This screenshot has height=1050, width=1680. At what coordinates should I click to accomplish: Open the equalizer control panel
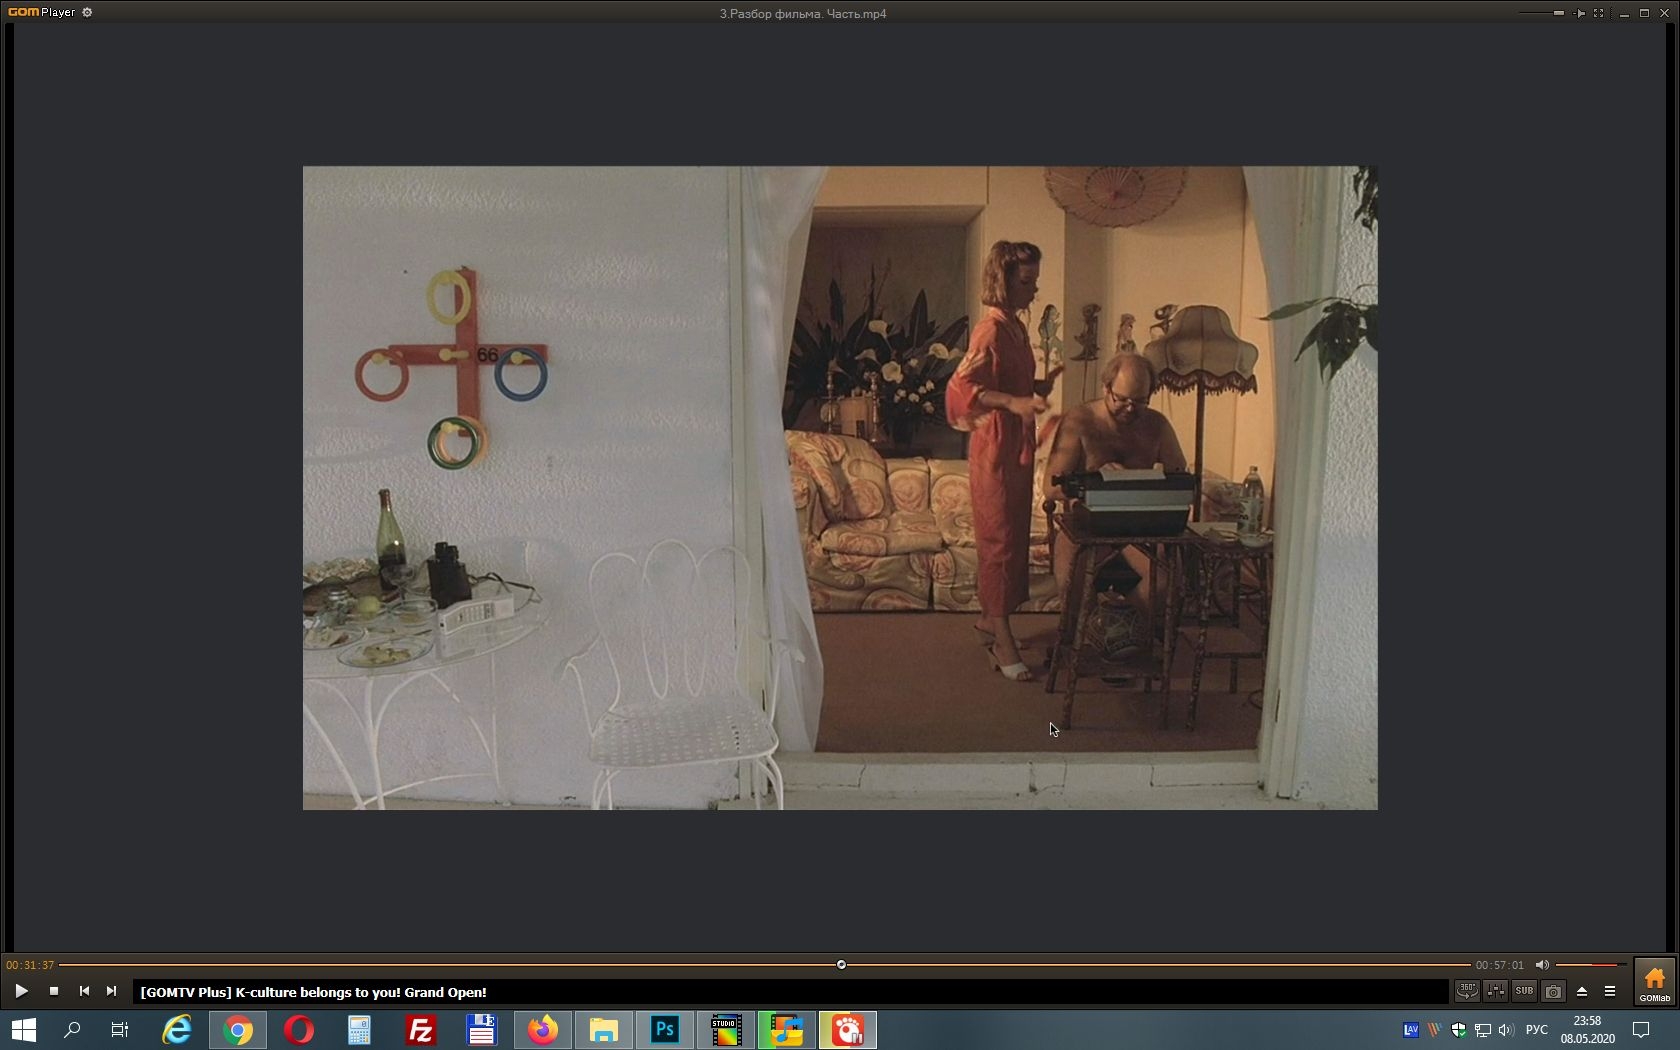[1496, 991]
